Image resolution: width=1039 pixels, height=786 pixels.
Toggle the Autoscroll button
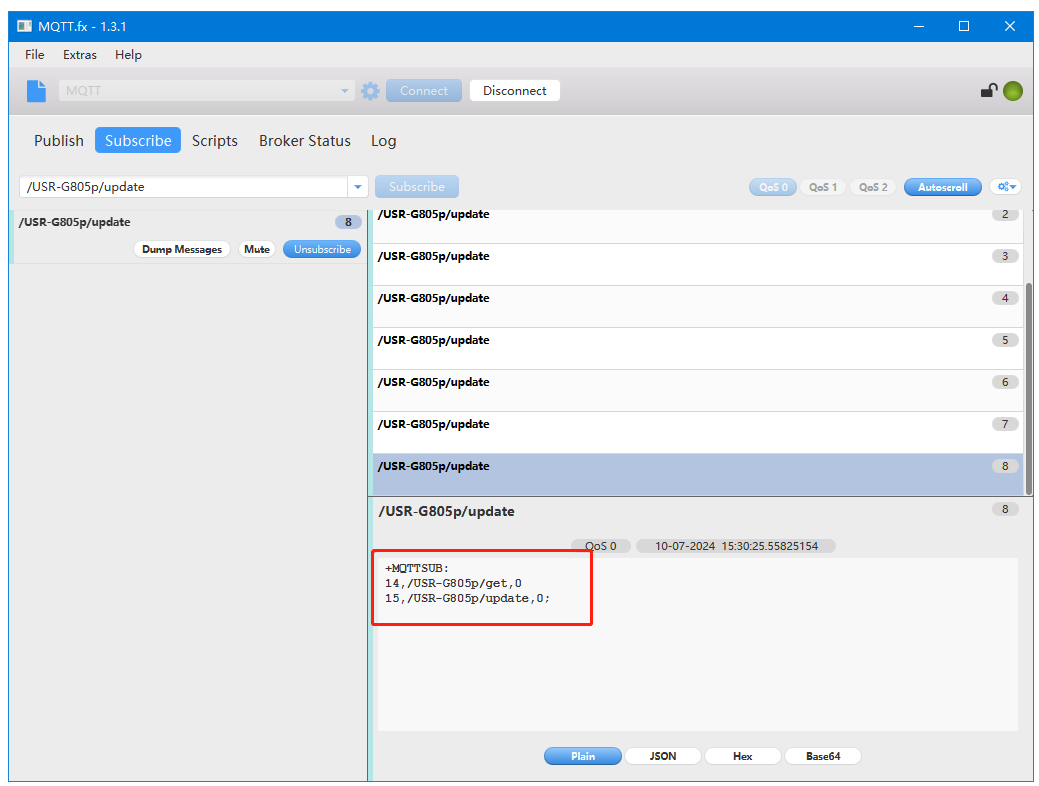[x=942, y=187]
